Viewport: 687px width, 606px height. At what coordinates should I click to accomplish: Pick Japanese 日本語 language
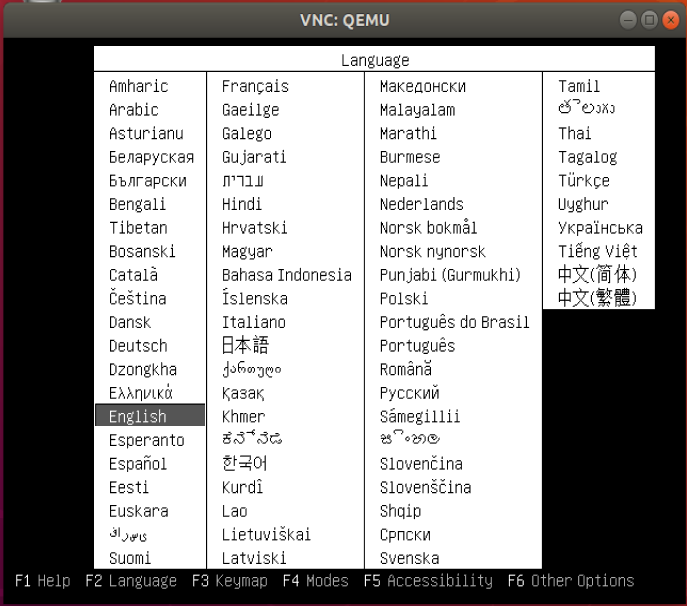coord(245,345)
